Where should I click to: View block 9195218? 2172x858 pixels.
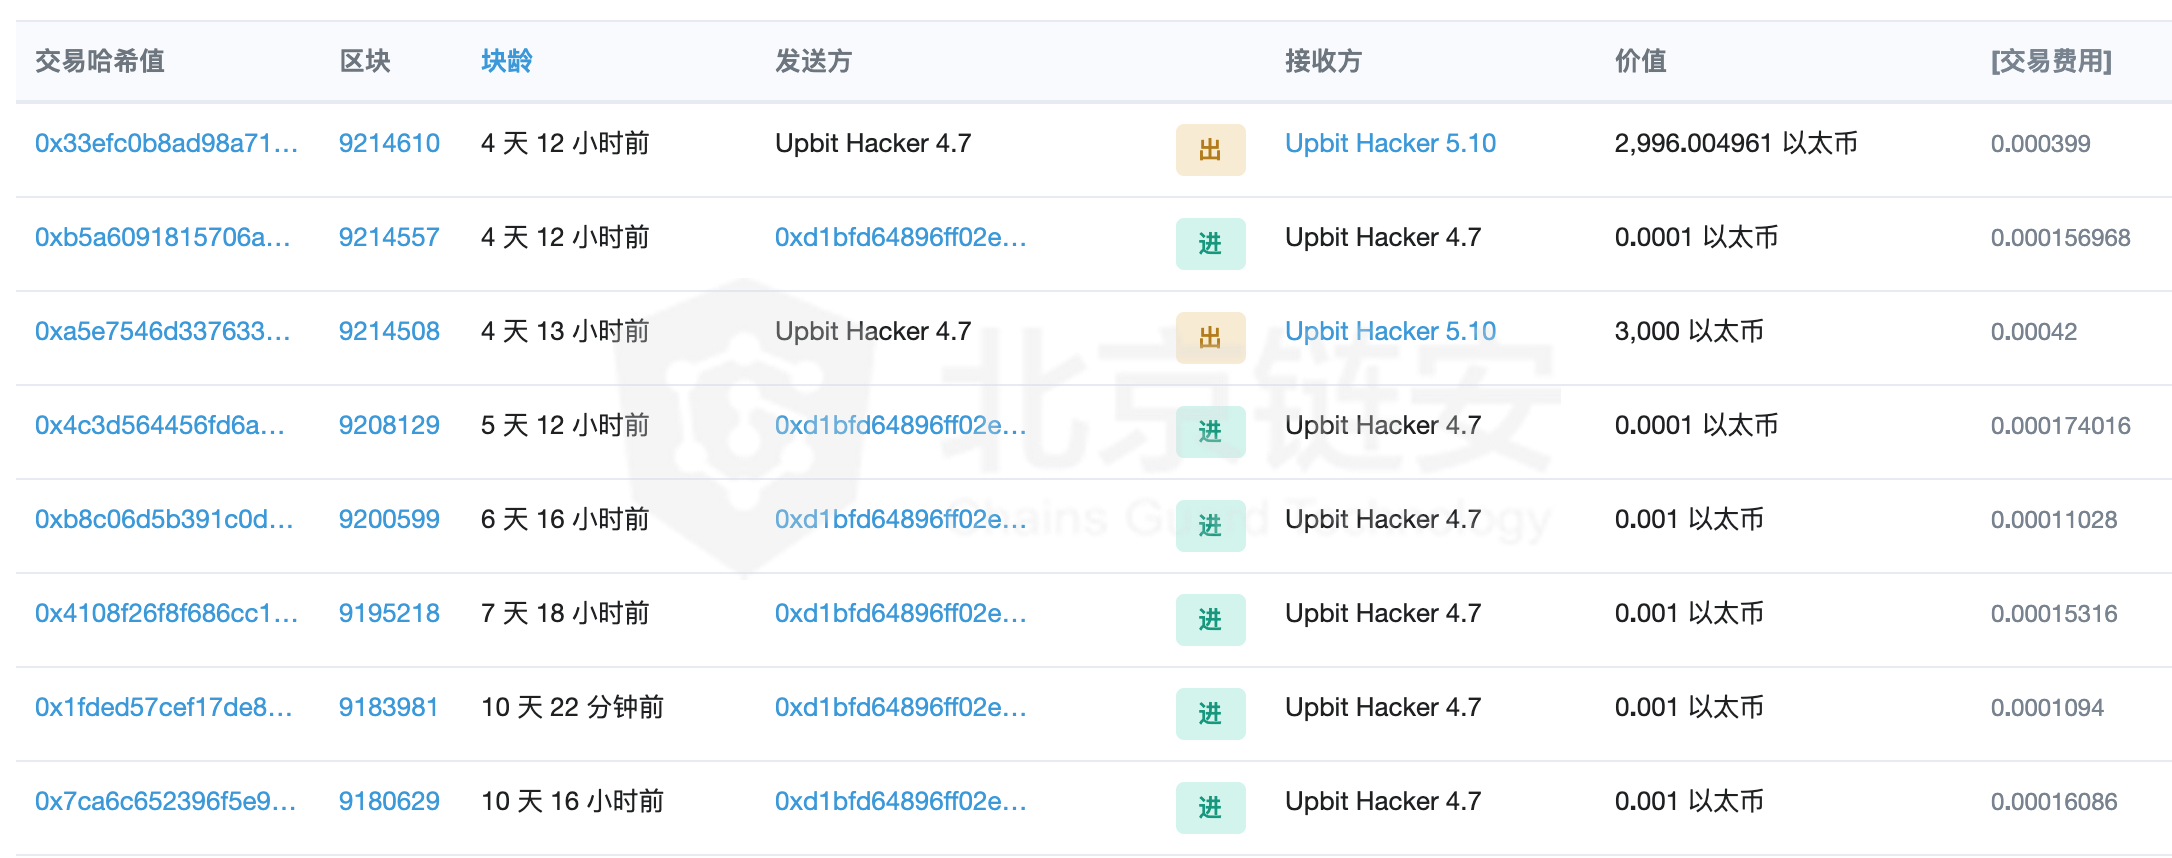coord(389,613)
